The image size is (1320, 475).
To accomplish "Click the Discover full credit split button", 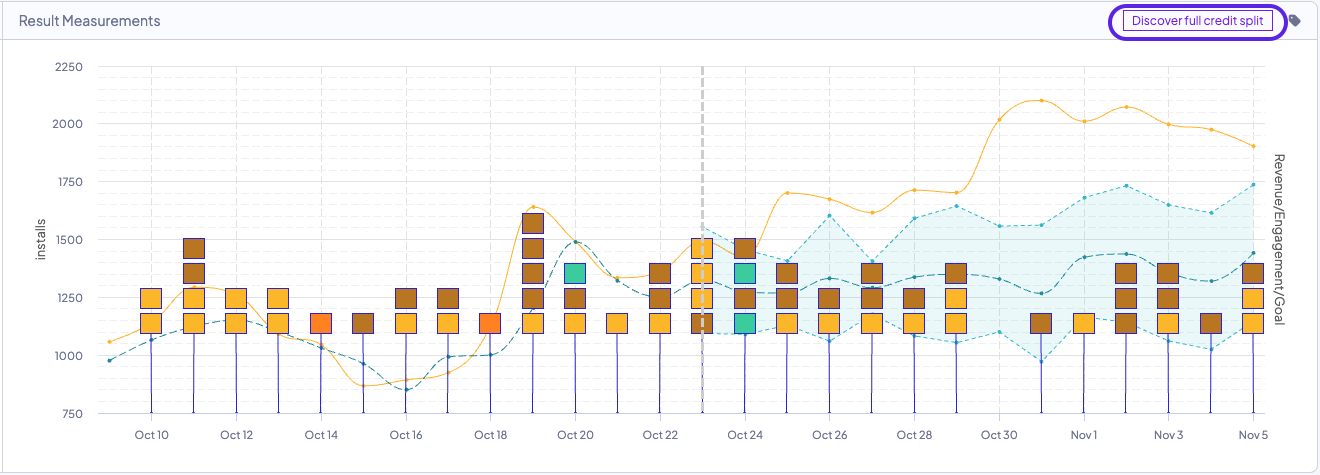I will tap(1197, 21).
